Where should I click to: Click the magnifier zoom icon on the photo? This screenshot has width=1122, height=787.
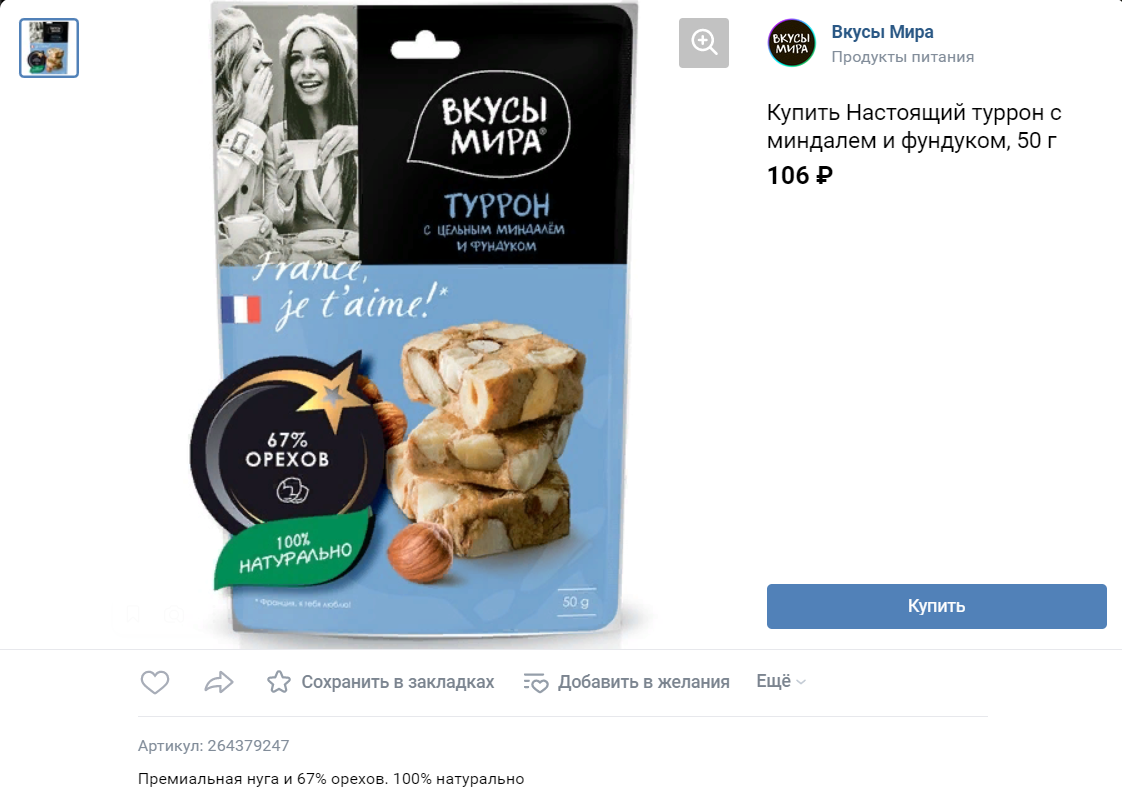(x=703, y=43)
